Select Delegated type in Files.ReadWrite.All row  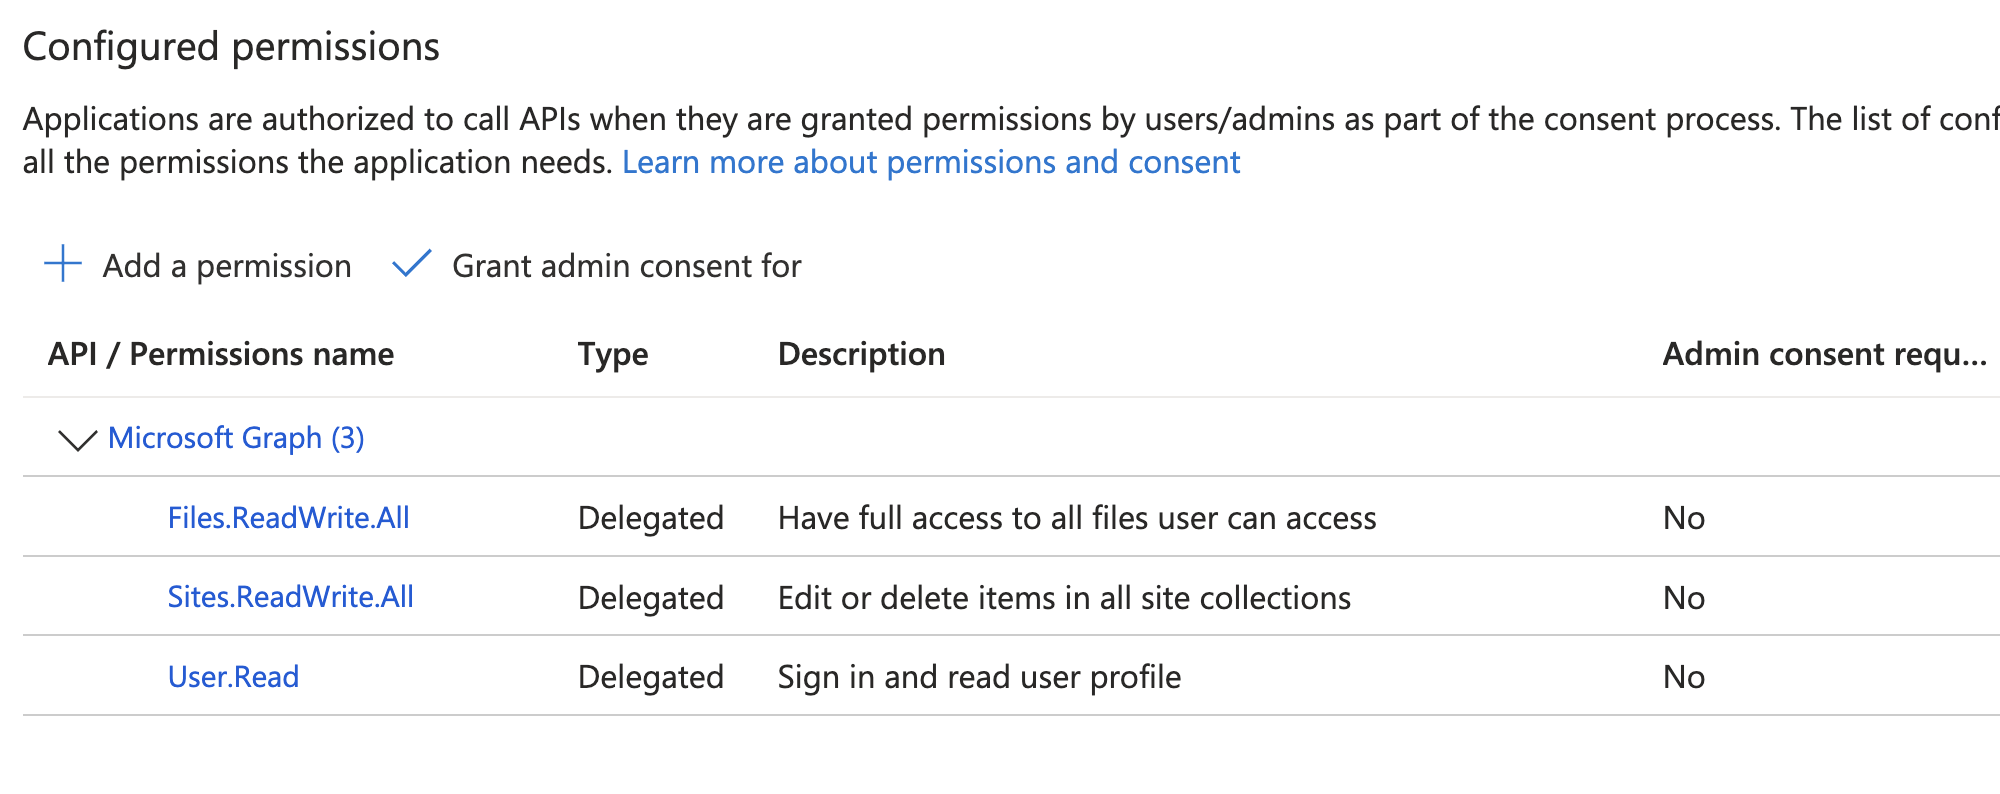point(651,518)
